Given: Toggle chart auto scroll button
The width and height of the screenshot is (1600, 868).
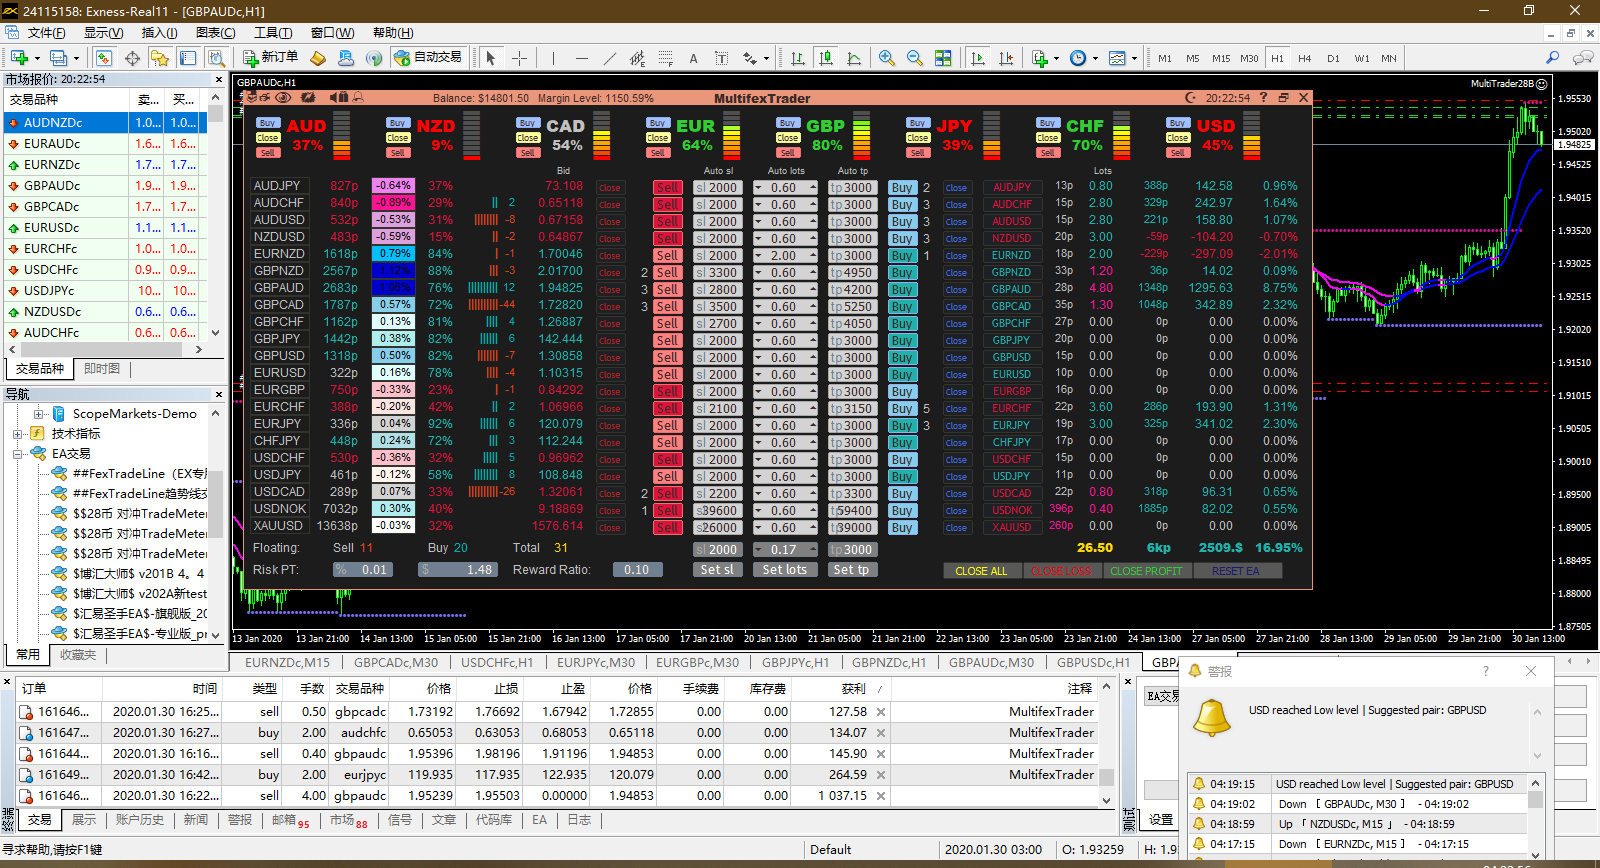Looking at the screenshot, I should (978, 58).
